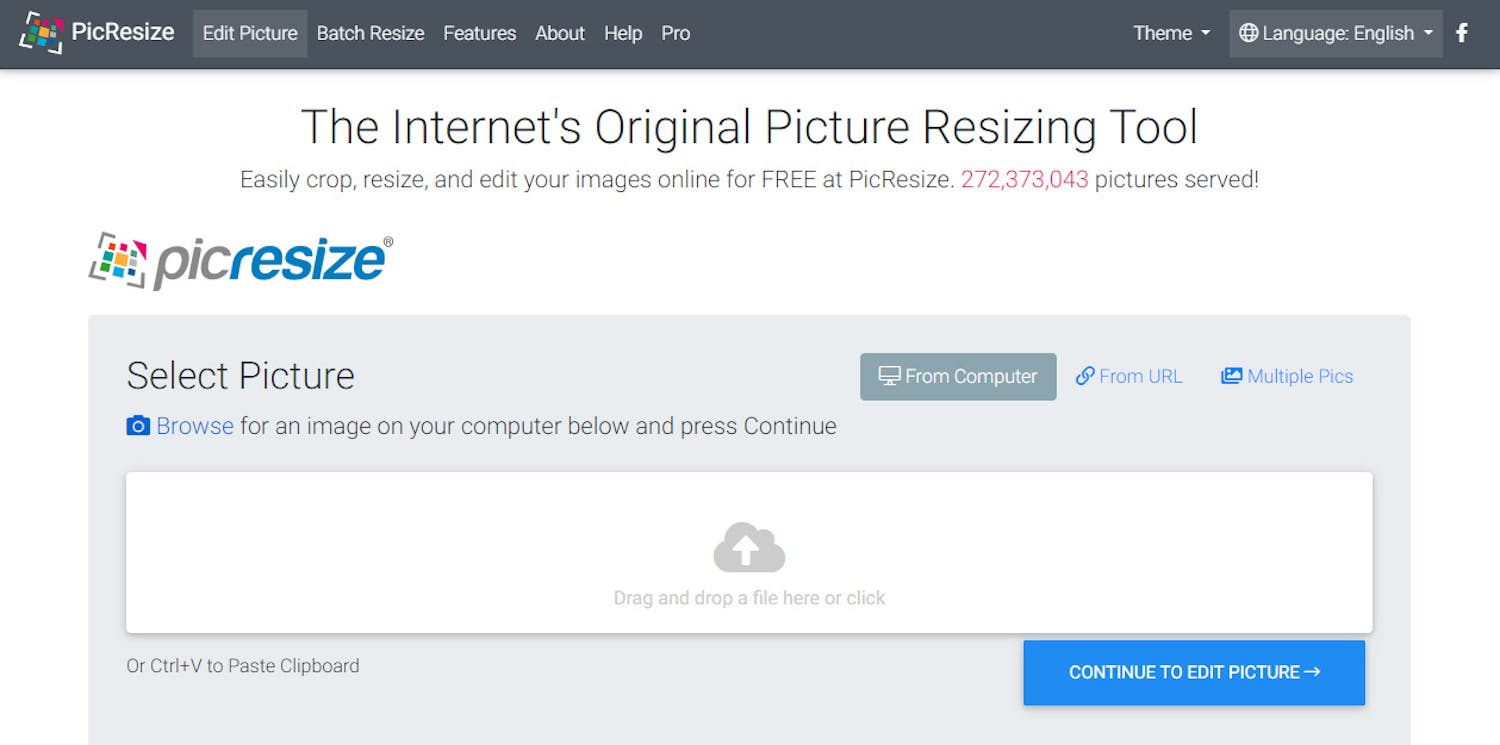Click the Browse link

[x=194, y=425]
